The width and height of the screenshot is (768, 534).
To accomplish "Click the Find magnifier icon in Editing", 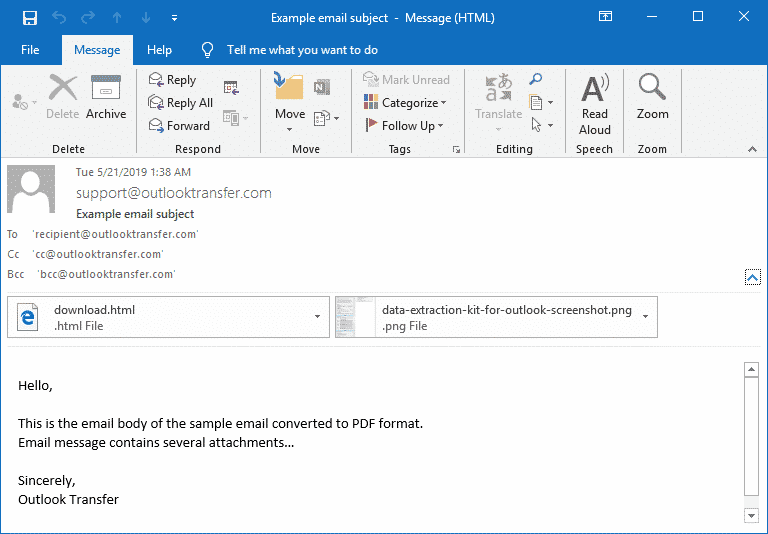I will coord(536,79).
